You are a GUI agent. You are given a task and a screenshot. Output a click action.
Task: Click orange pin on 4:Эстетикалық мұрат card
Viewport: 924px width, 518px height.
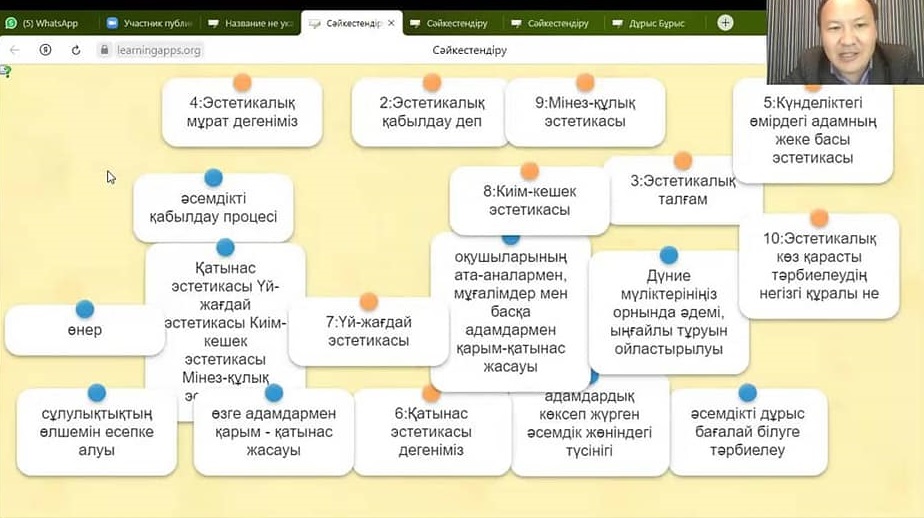[241, 82]
